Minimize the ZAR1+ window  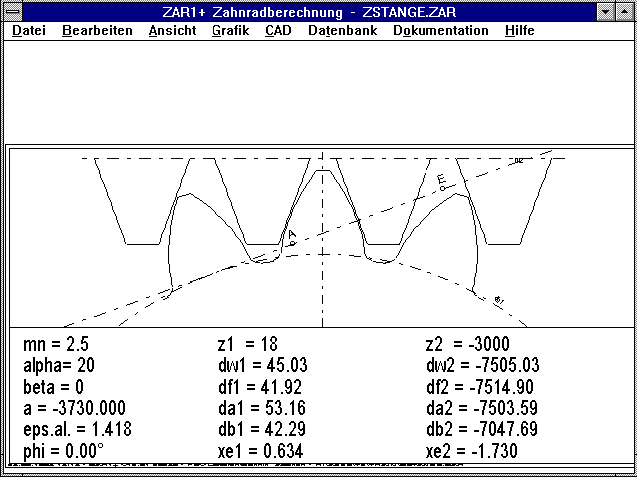pyautogui.click(x=606, y=11)
